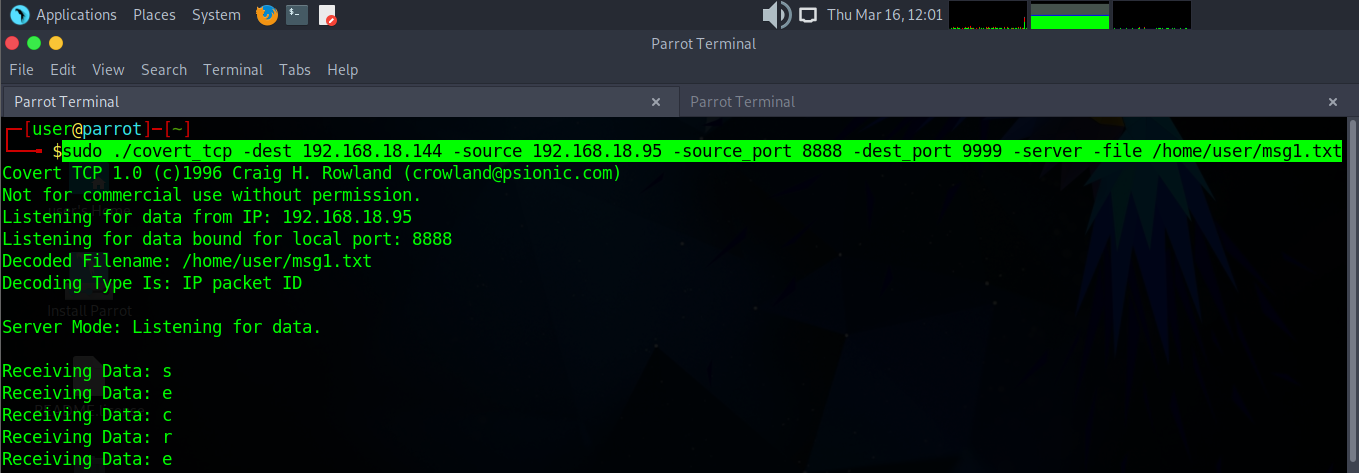Click the green memory monitor graph
Viewport: 1359px width, 473px height.
coord(1070,15)
